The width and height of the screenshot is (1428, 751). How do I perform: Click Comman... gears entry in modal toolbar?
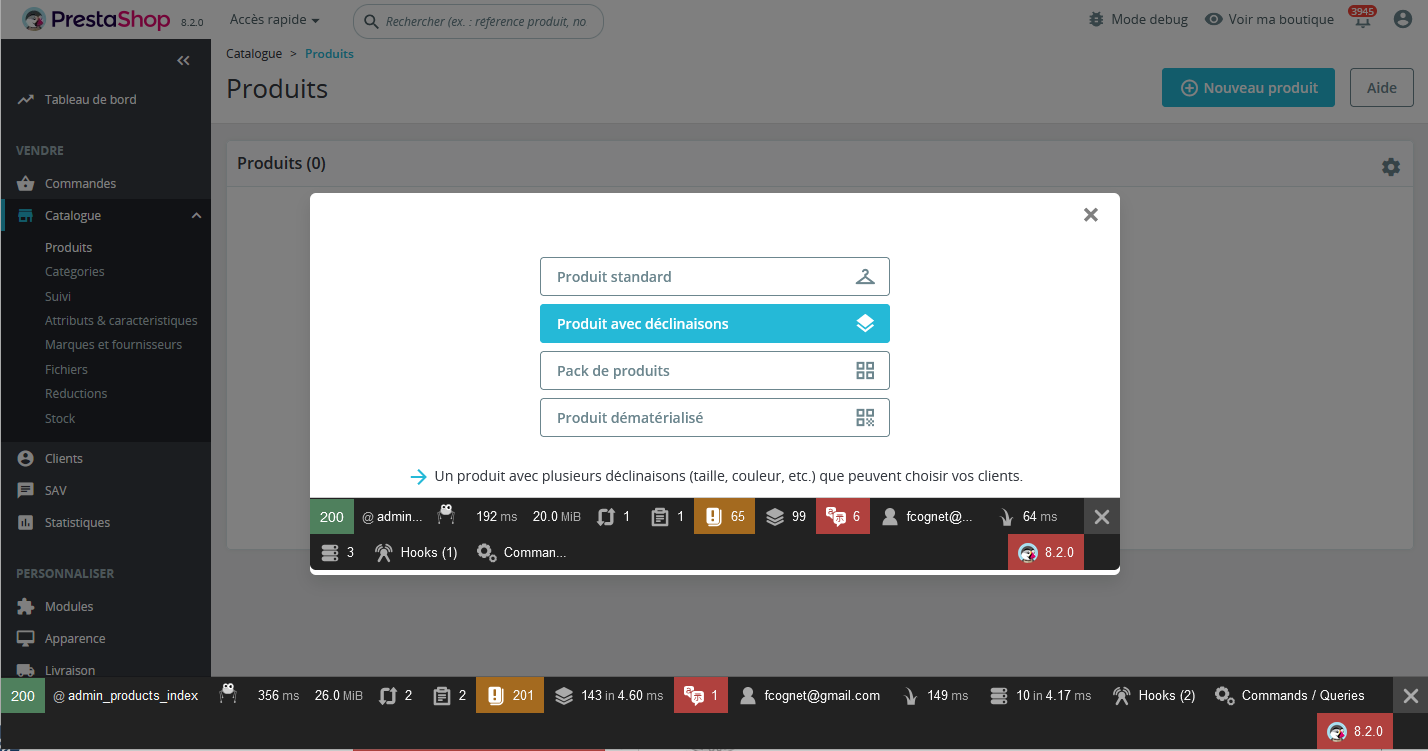(x=521, y=552)
